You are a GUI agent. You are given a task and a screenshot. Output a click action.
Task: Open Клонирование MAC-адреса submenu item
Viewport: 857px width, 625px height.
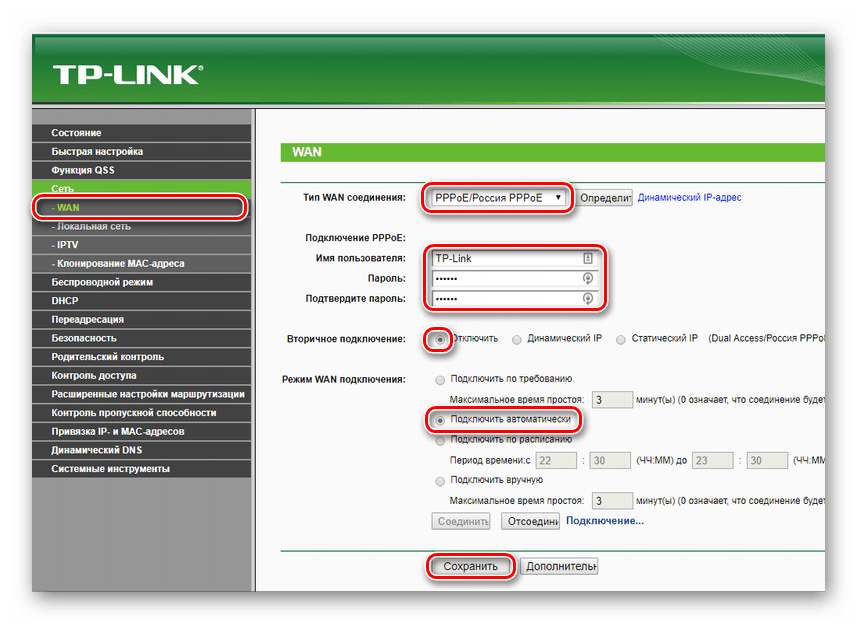pos(142,263)
